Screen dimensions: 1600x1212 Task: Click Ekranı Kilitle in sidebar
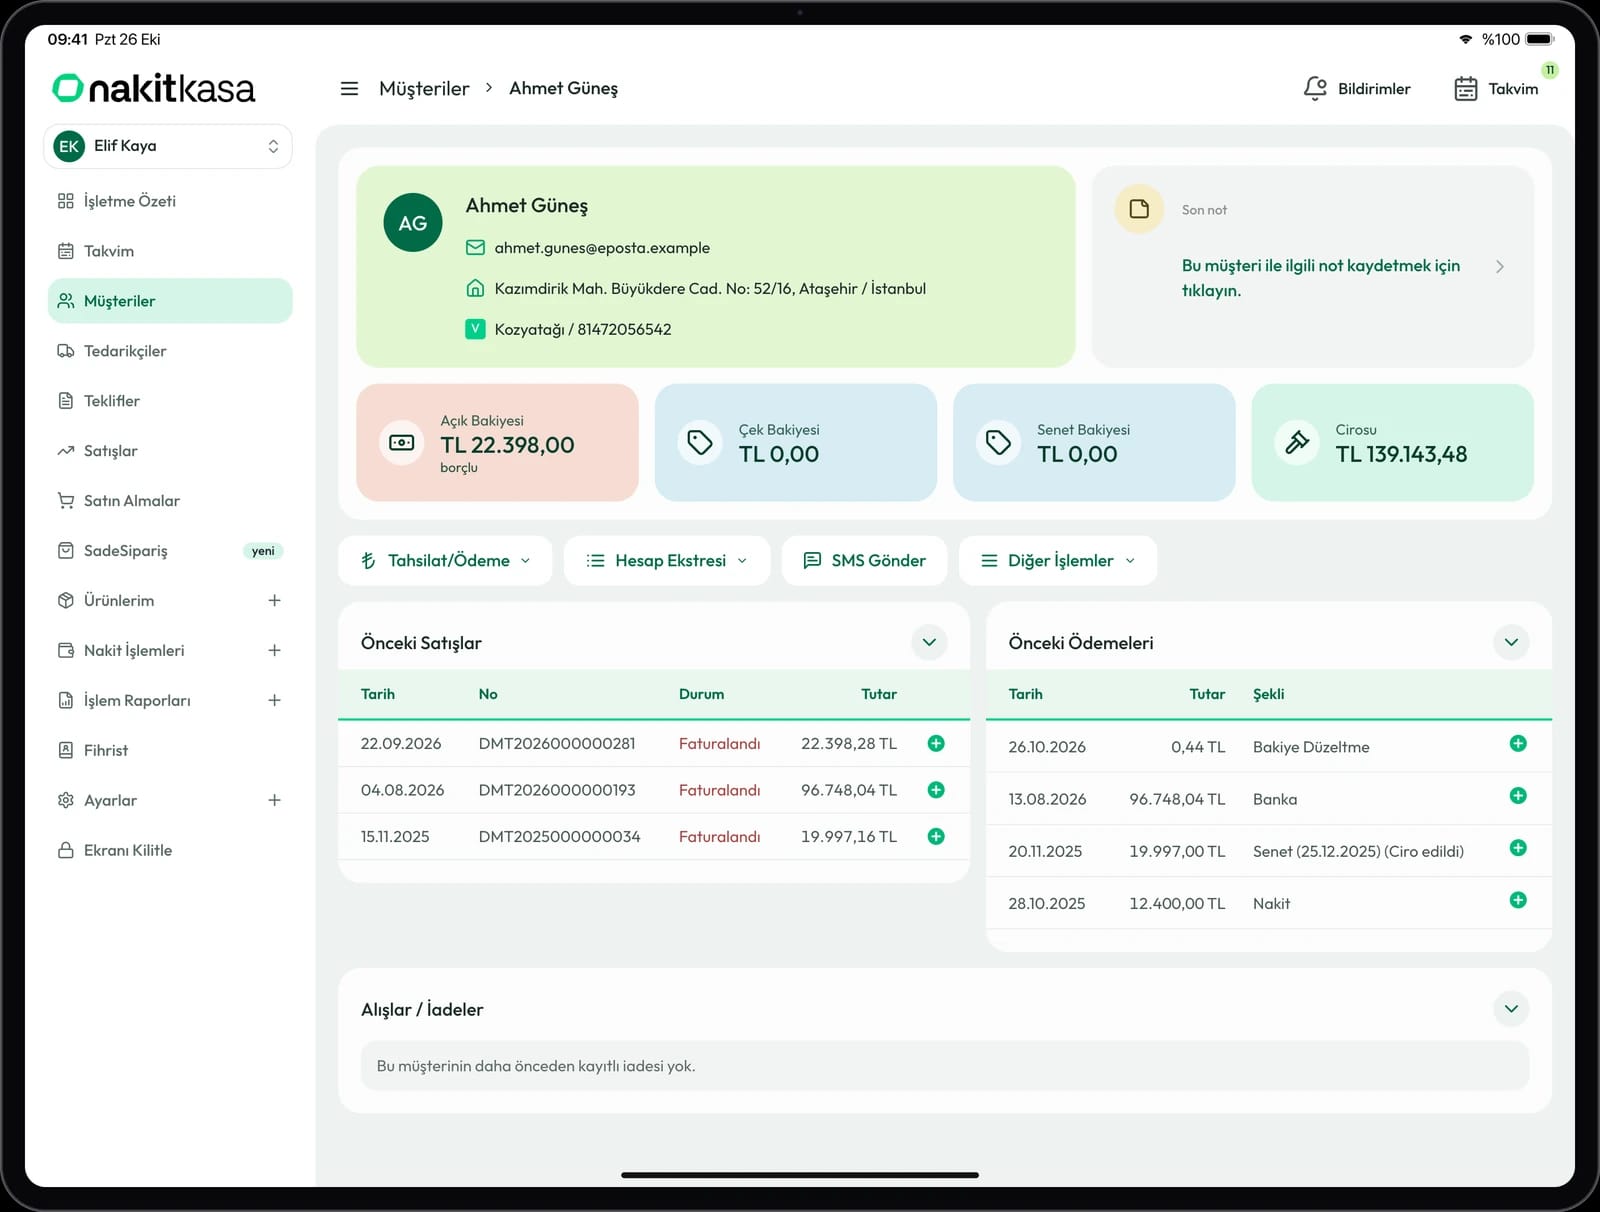pos(170,850)
